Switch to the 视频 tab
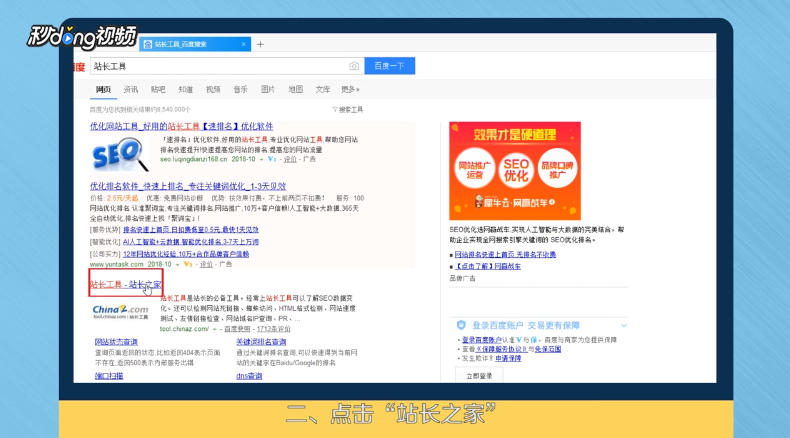The width and height of the screenshot is (790, 438). click(x=213, y=89)
